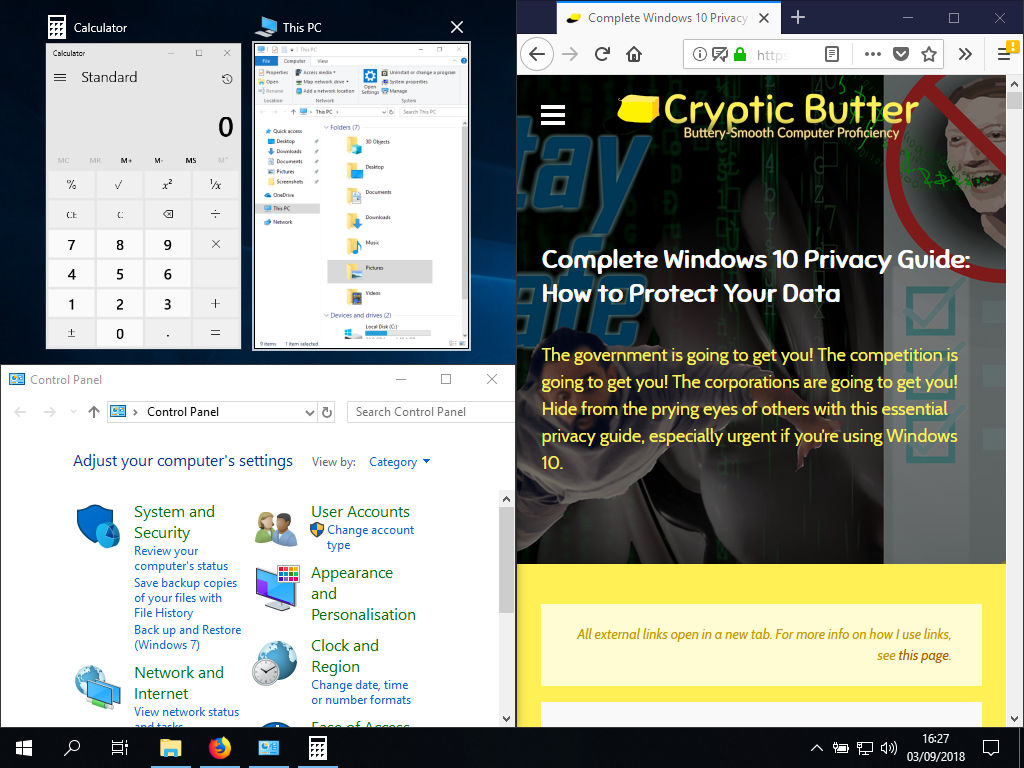1024x768 pixels.
Task: Open Back up and Restore (Windows 7)
Action: point(187,637)
